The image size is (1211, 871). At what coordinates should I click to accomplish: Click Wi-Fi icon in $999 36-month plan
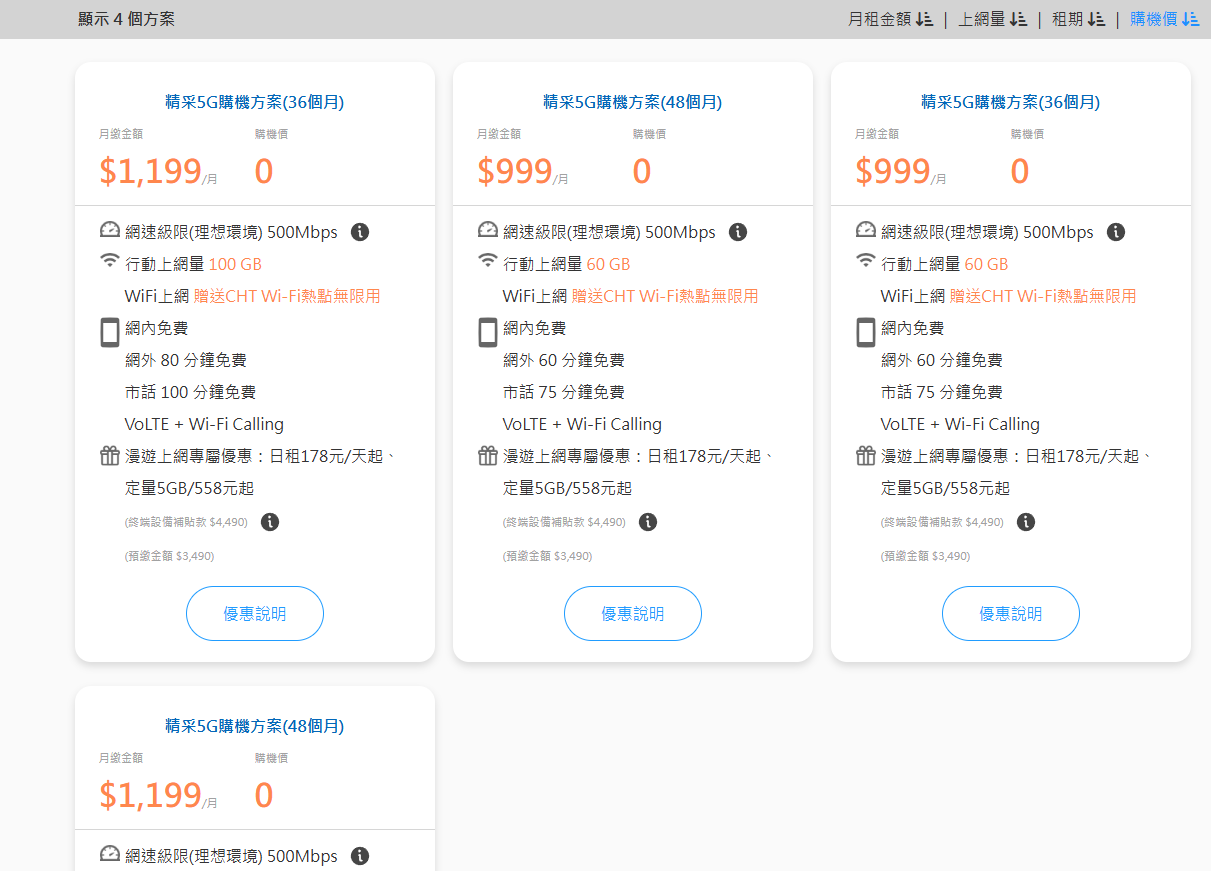point(866,261)
